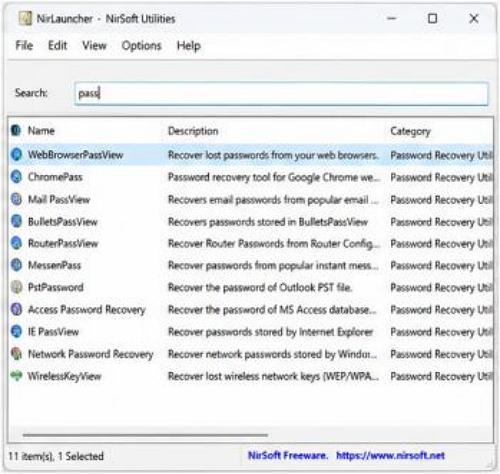Click description 'Recover network passwords stored by Windows'
The height and width of the screenshot is (474, 500).
(x=272, y=354)
